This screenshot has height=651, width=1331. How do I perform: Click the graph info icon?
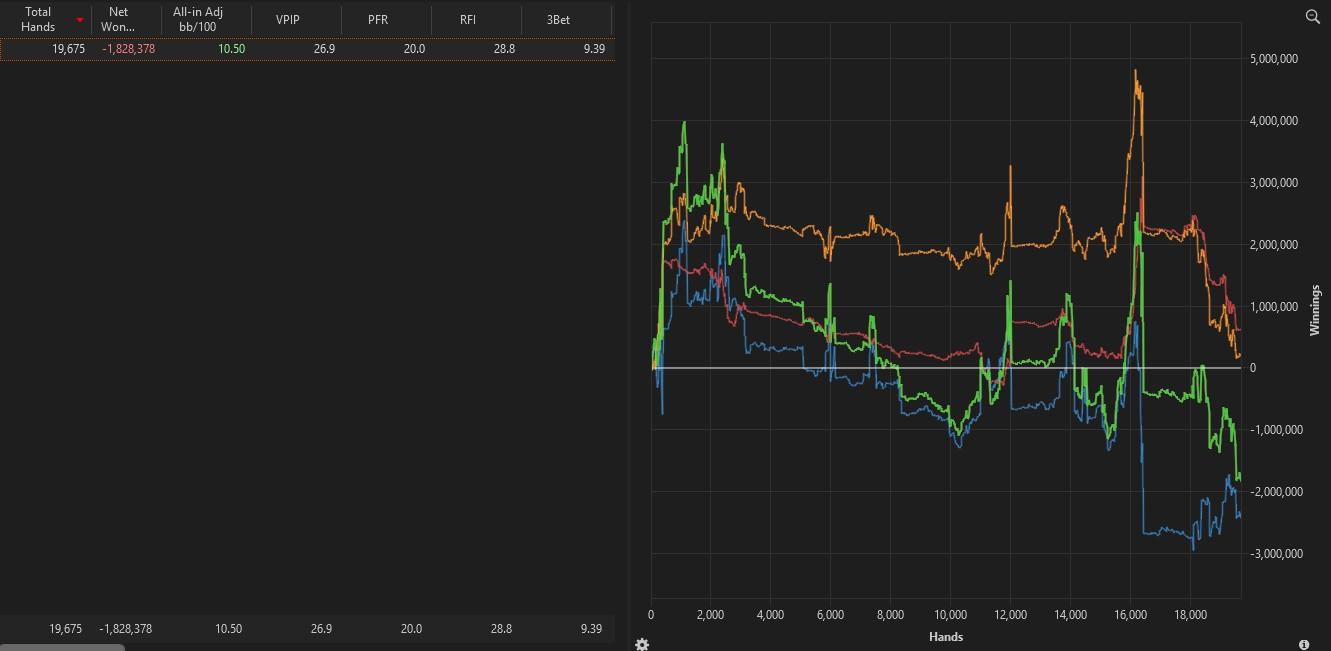pos(1304,645)
